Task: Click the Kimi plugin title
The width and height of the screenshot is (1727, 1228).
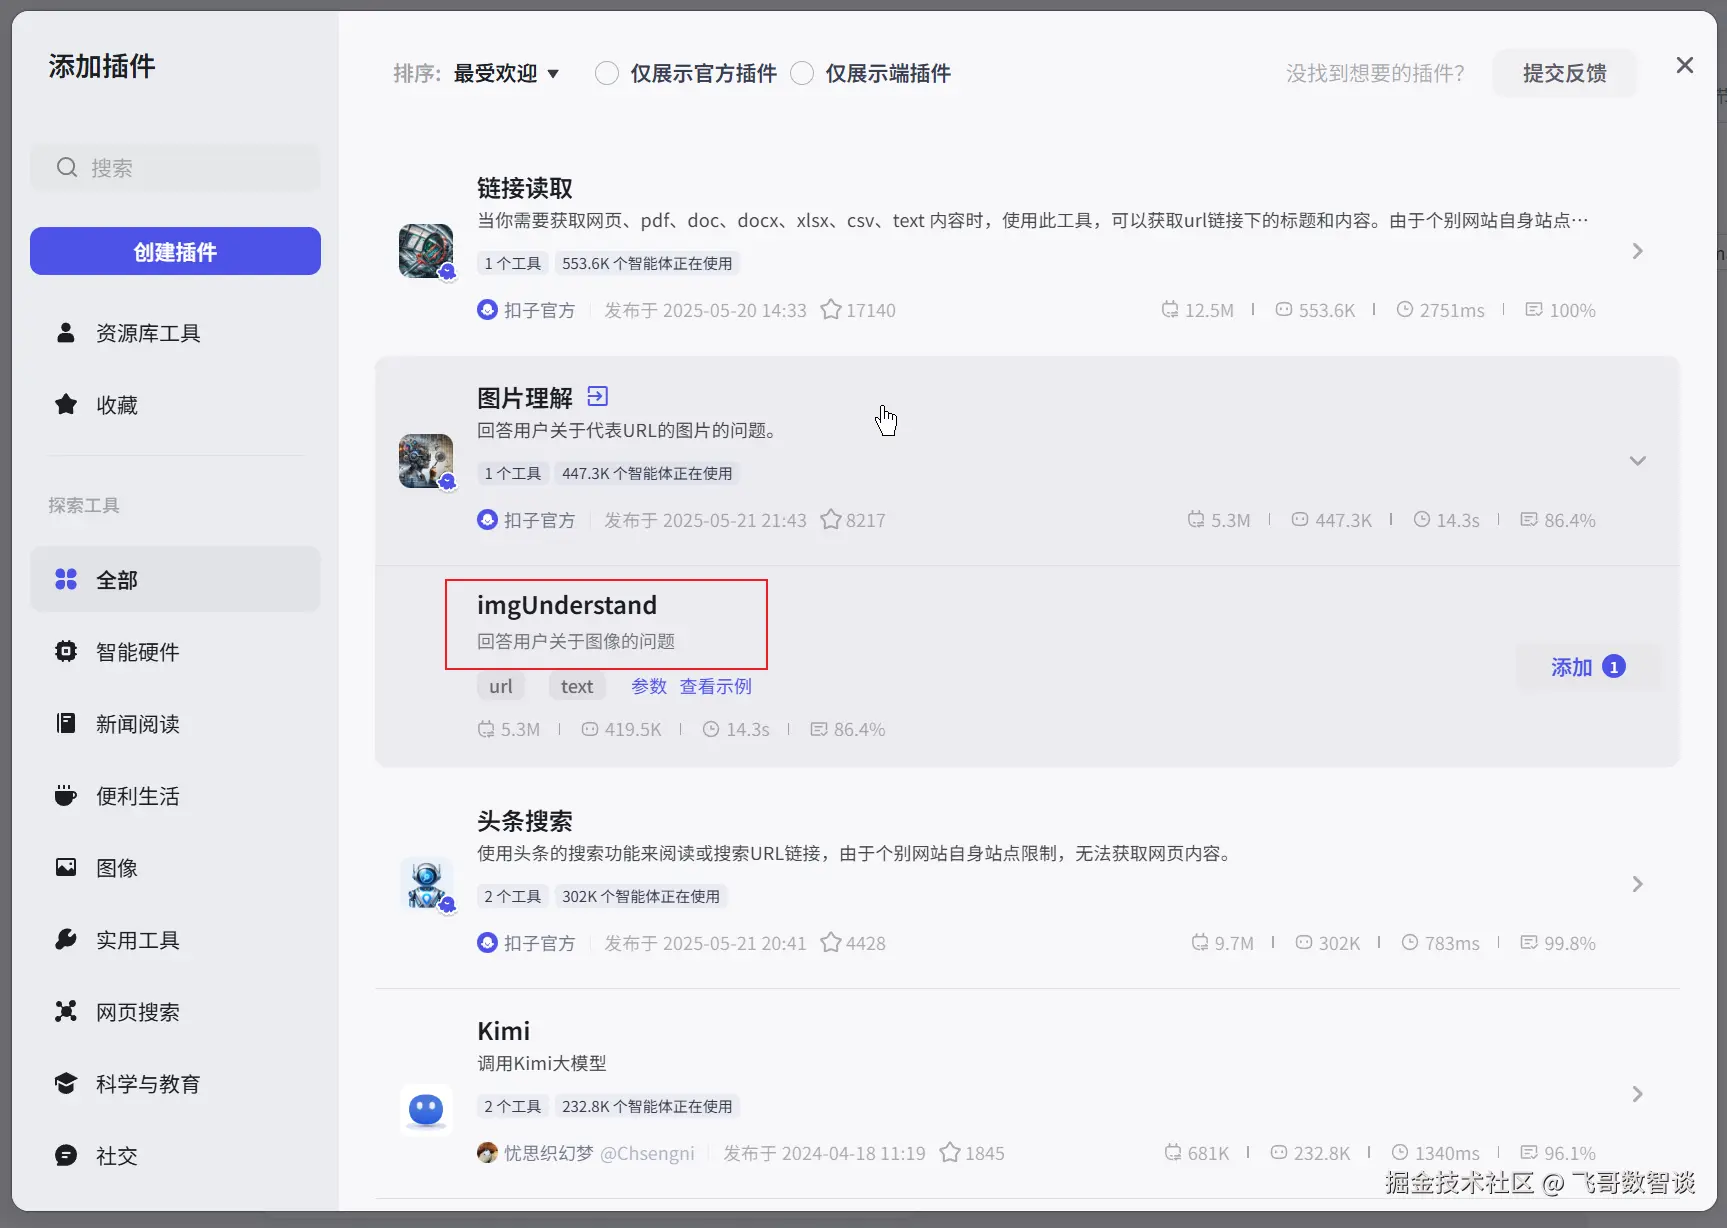Action: [x=504, y=1031]
